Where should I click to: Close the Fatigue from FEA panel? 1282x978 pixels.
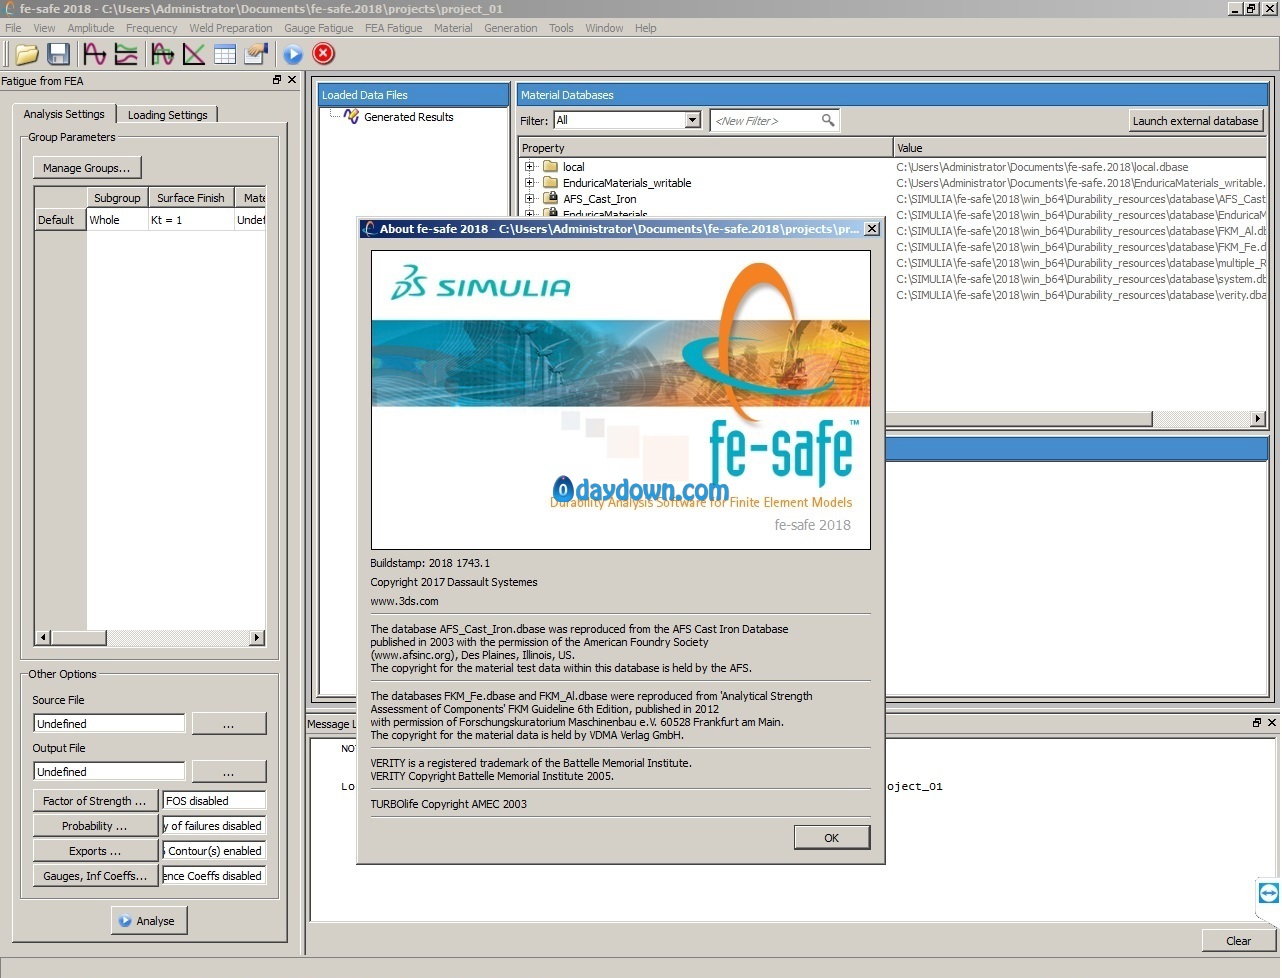(292, 80)
